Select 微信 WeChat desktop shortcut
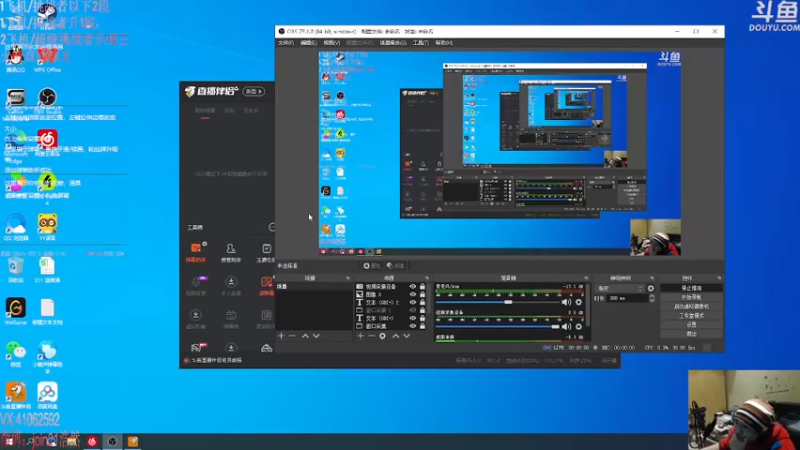 tap(16, 354)
